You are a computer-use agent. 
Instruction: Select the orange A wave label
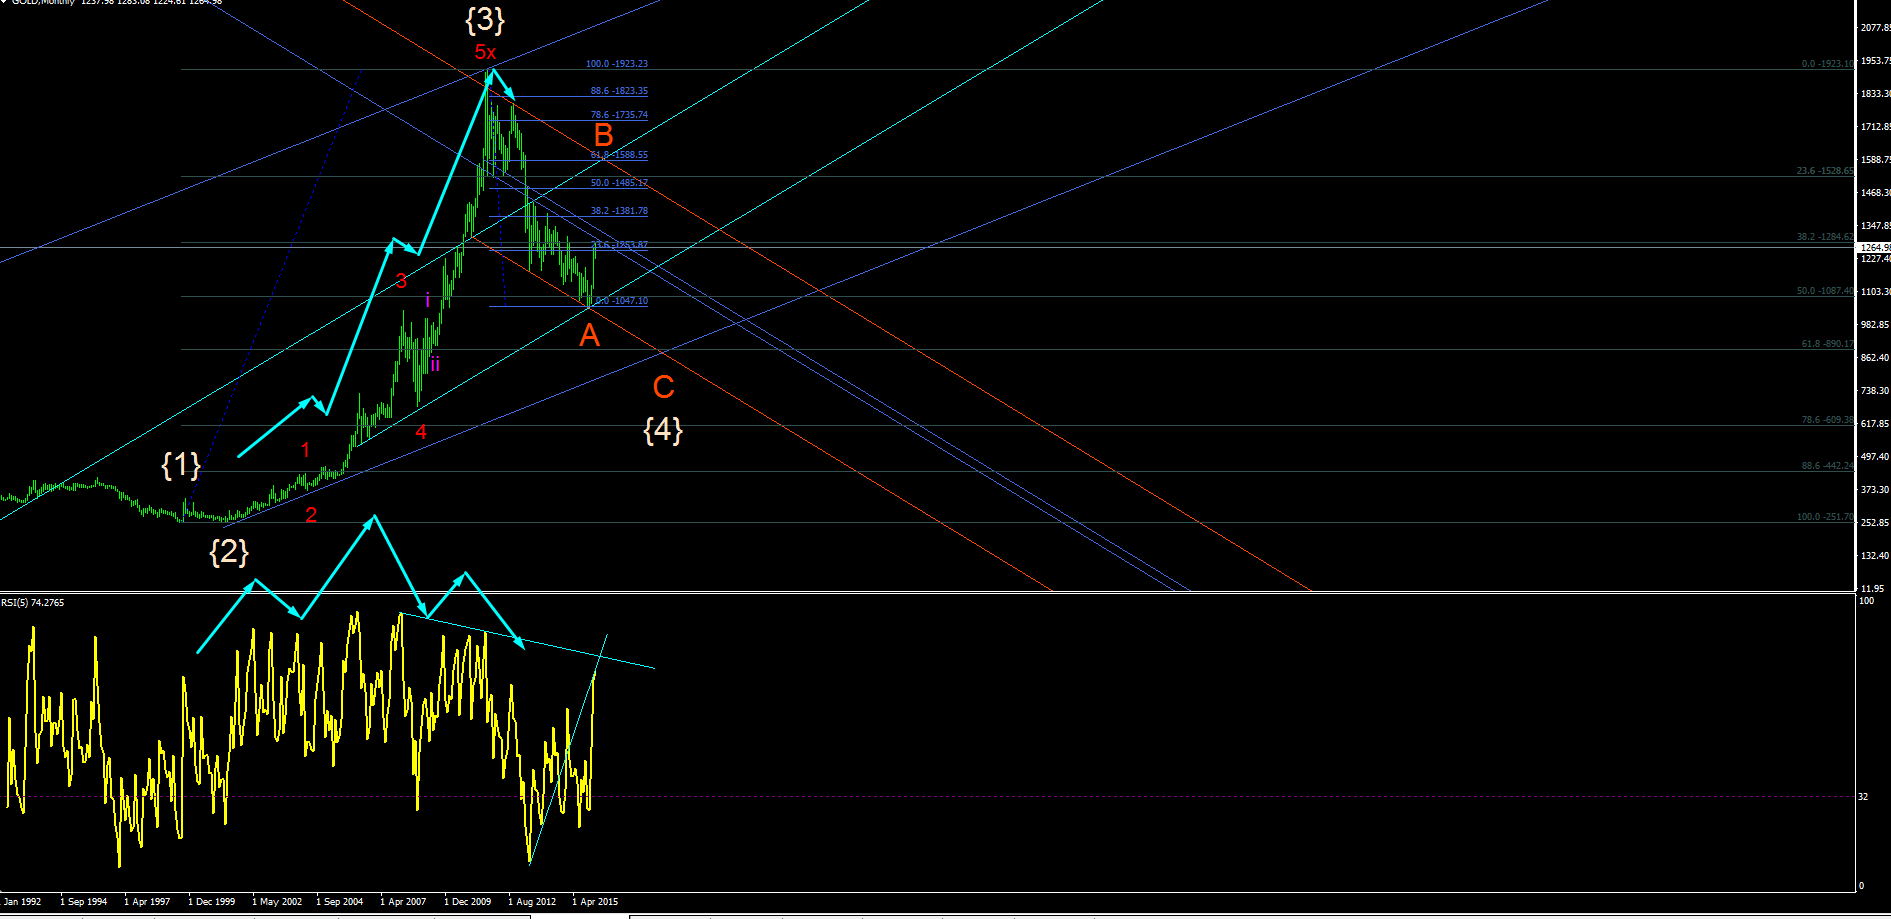click(590, 335)
